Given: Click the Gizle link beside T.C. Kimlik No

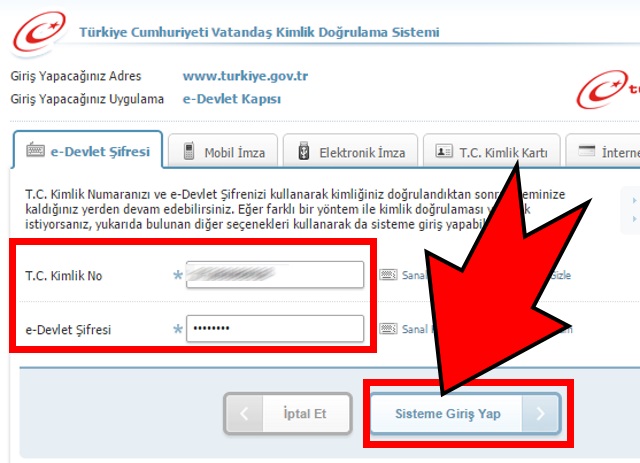Looking at the screenshot, I should point(561,275).
